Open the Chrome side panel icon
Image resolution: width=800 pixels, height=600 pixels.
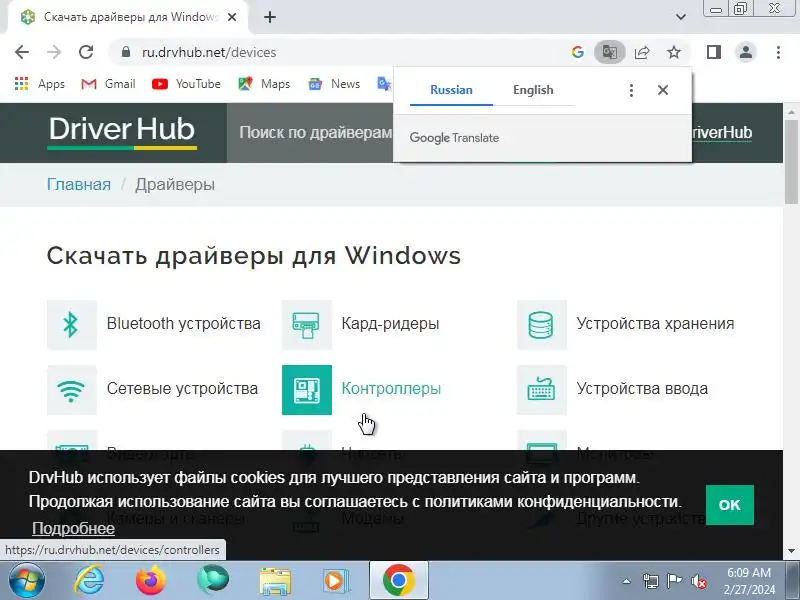pos(714,52)
